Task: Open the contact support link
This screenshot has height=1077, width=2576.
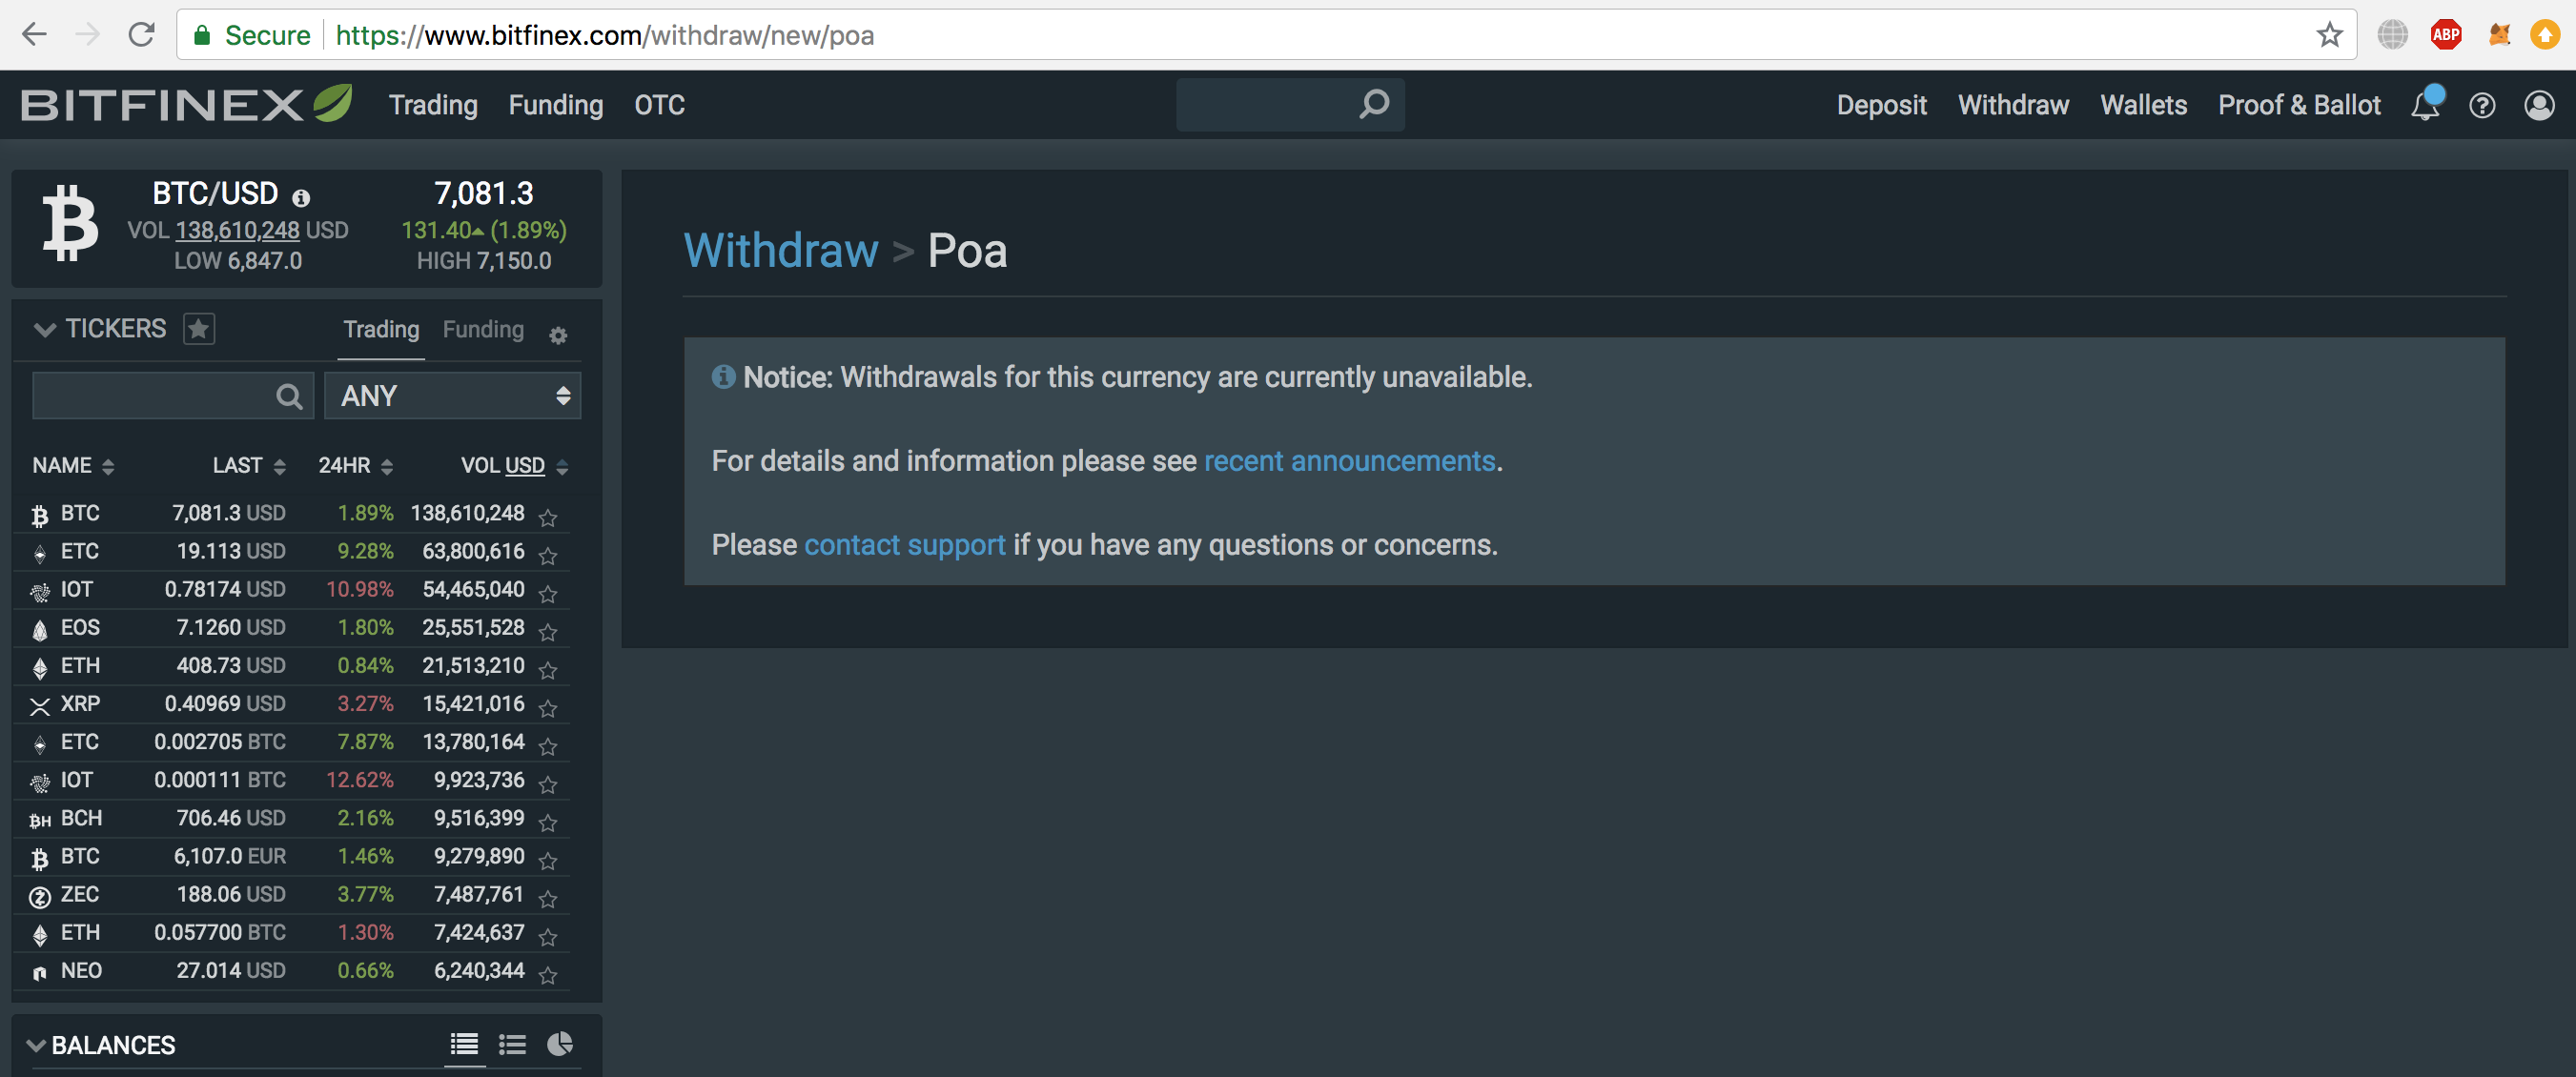Action: [904, 545]
